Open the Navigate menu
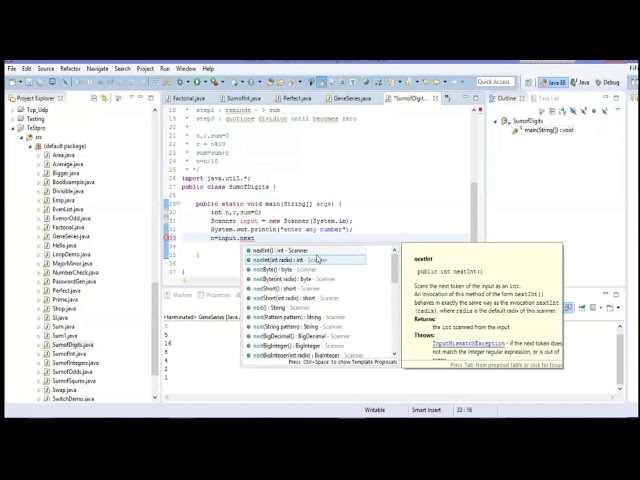Screen dimensions: 640x480 pos(97,69)
